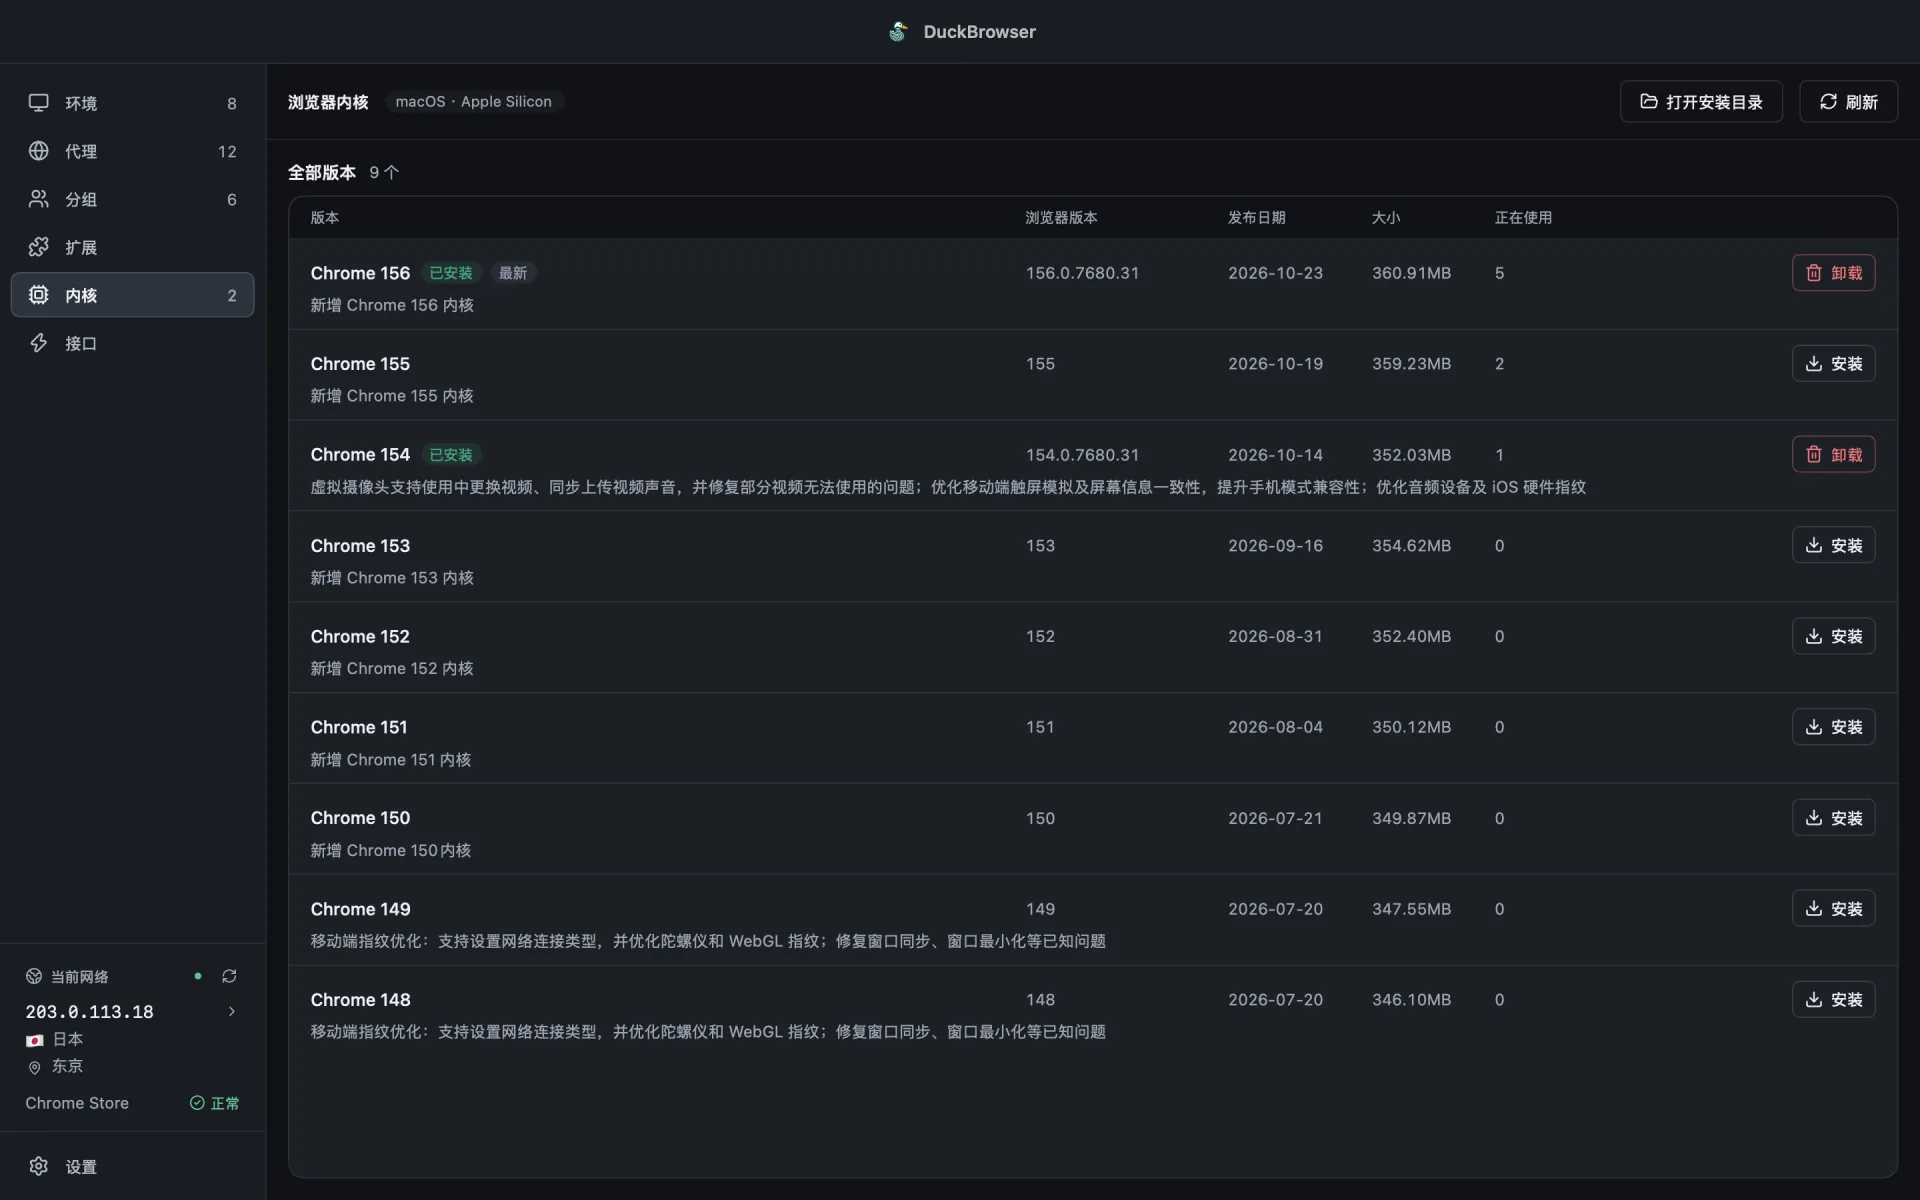Screen dimensions: 1920x1200
Task: Click 安装 label for Chrome 151
Action: click(1847, 727)
